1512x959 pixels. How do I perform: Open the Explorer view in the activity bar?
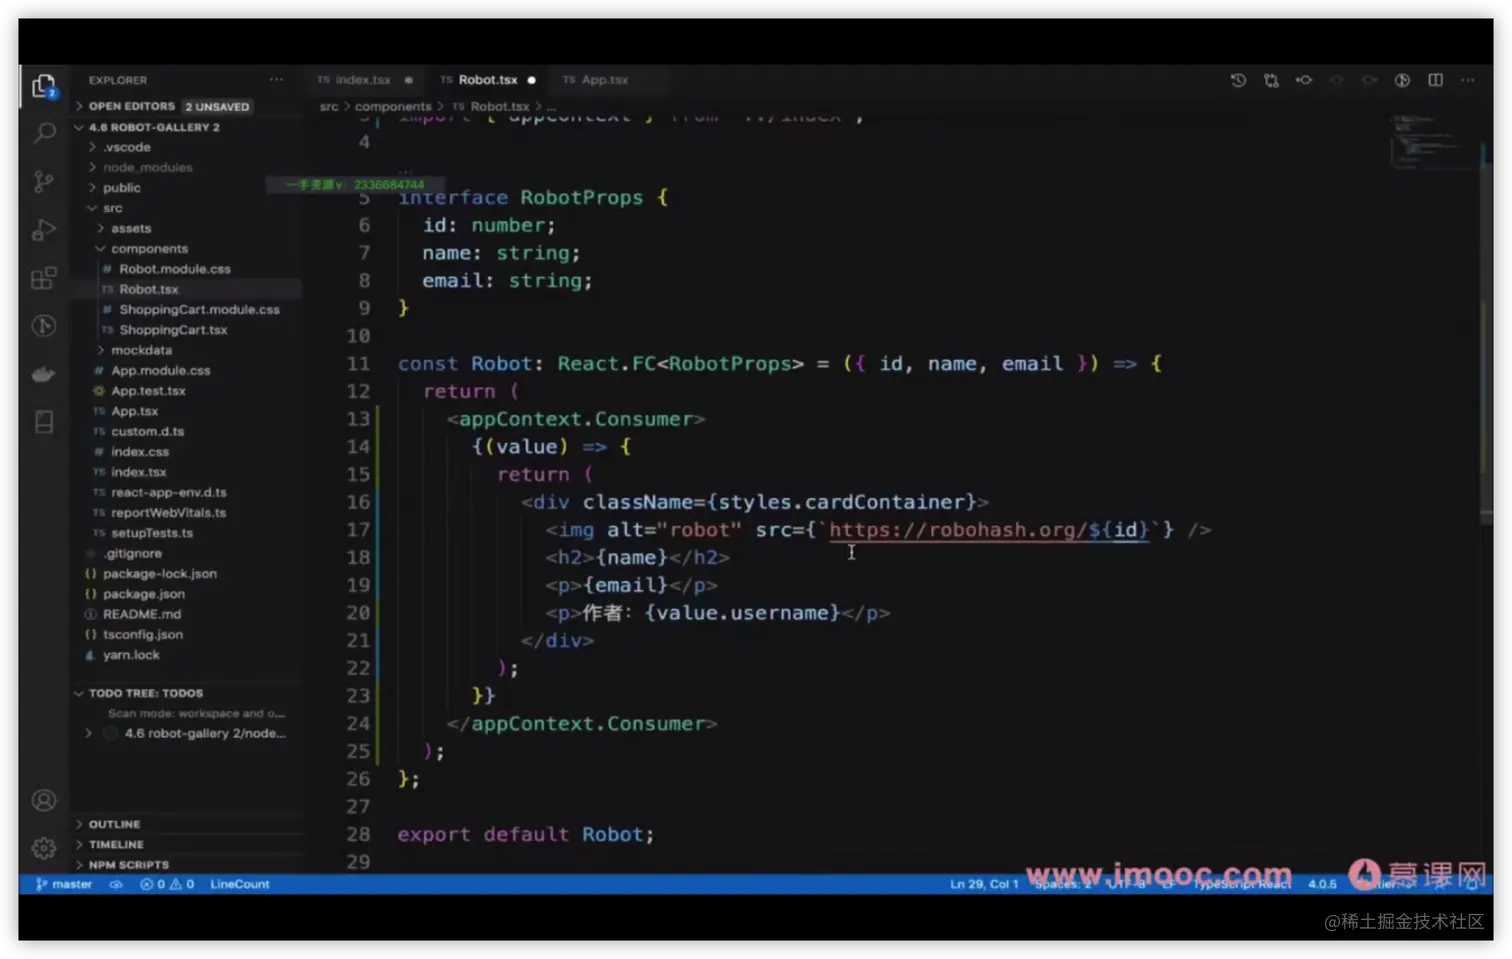click(x=44, y=88)
